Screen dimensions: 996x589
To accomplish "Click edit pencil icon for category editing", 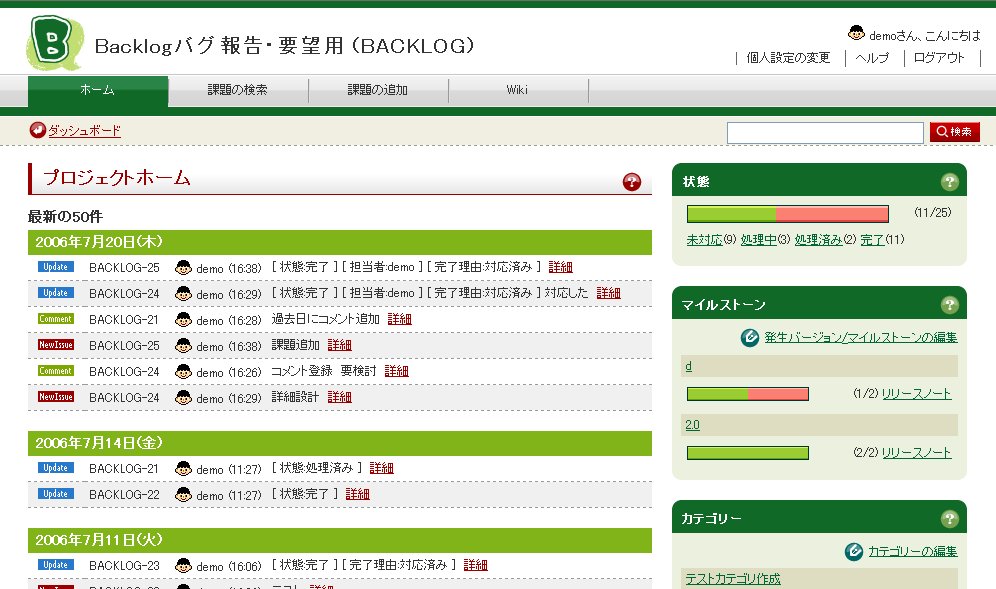I will tap(854, 551).
